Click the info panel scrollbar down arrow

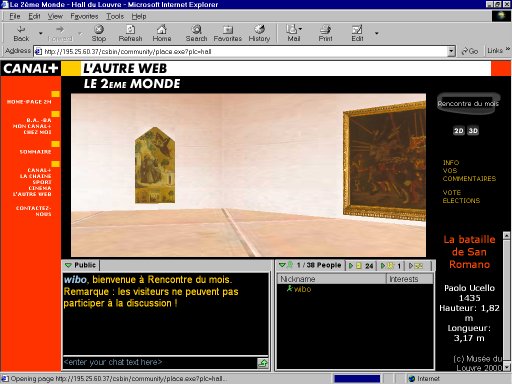pos(507,367)
